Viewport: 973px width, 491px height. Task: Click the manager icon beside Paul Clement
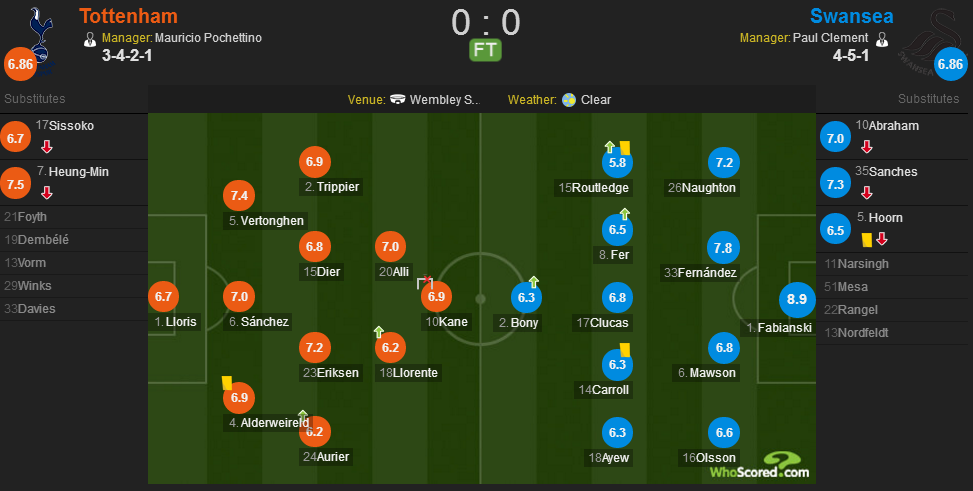(x=881, y=39)
